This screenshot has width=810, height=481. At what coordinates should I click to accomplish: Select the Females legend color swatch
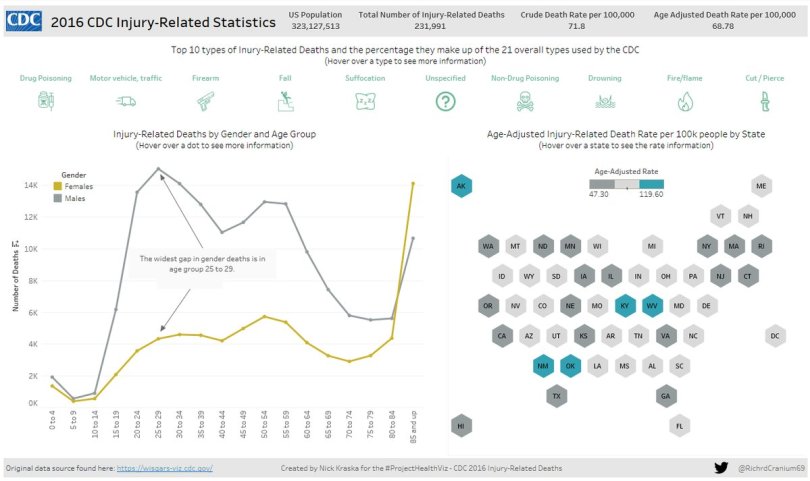click(x=57, y=186)
